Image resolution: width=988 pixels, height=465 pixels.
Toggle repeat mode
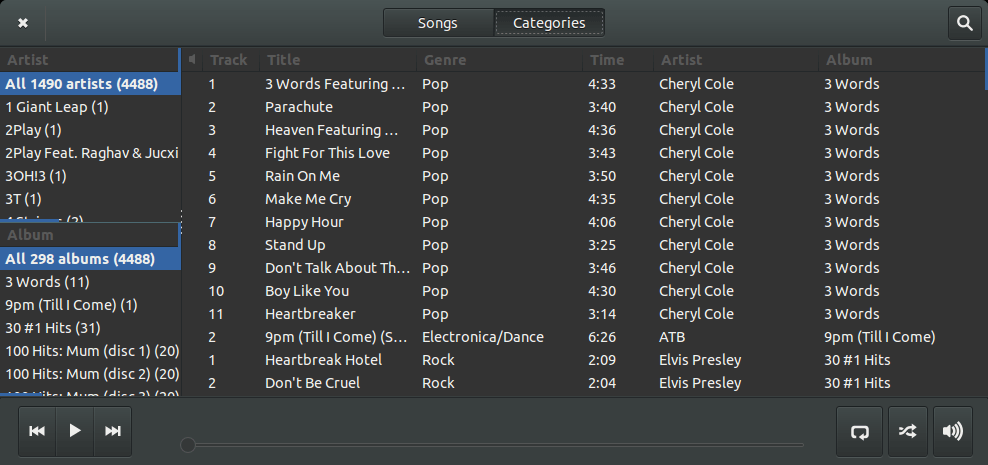[859, 431]
